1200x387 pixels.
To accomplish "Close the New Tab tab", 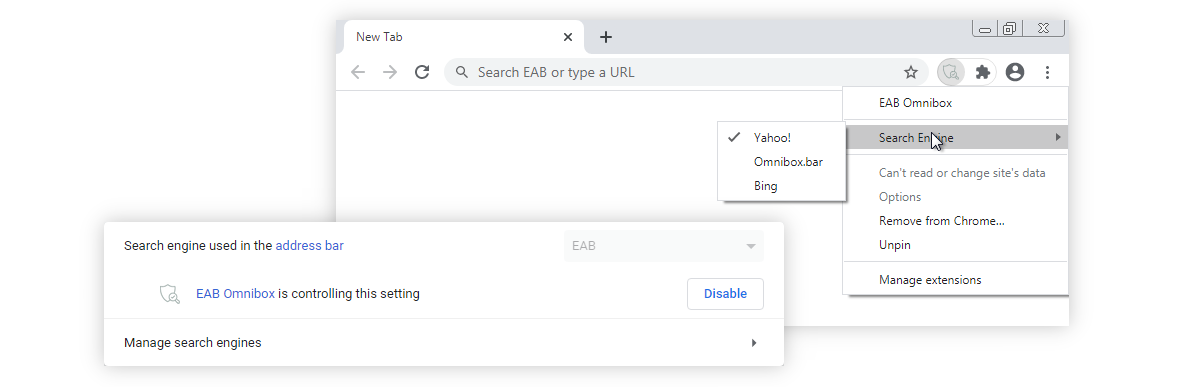I will coord(568,37).
